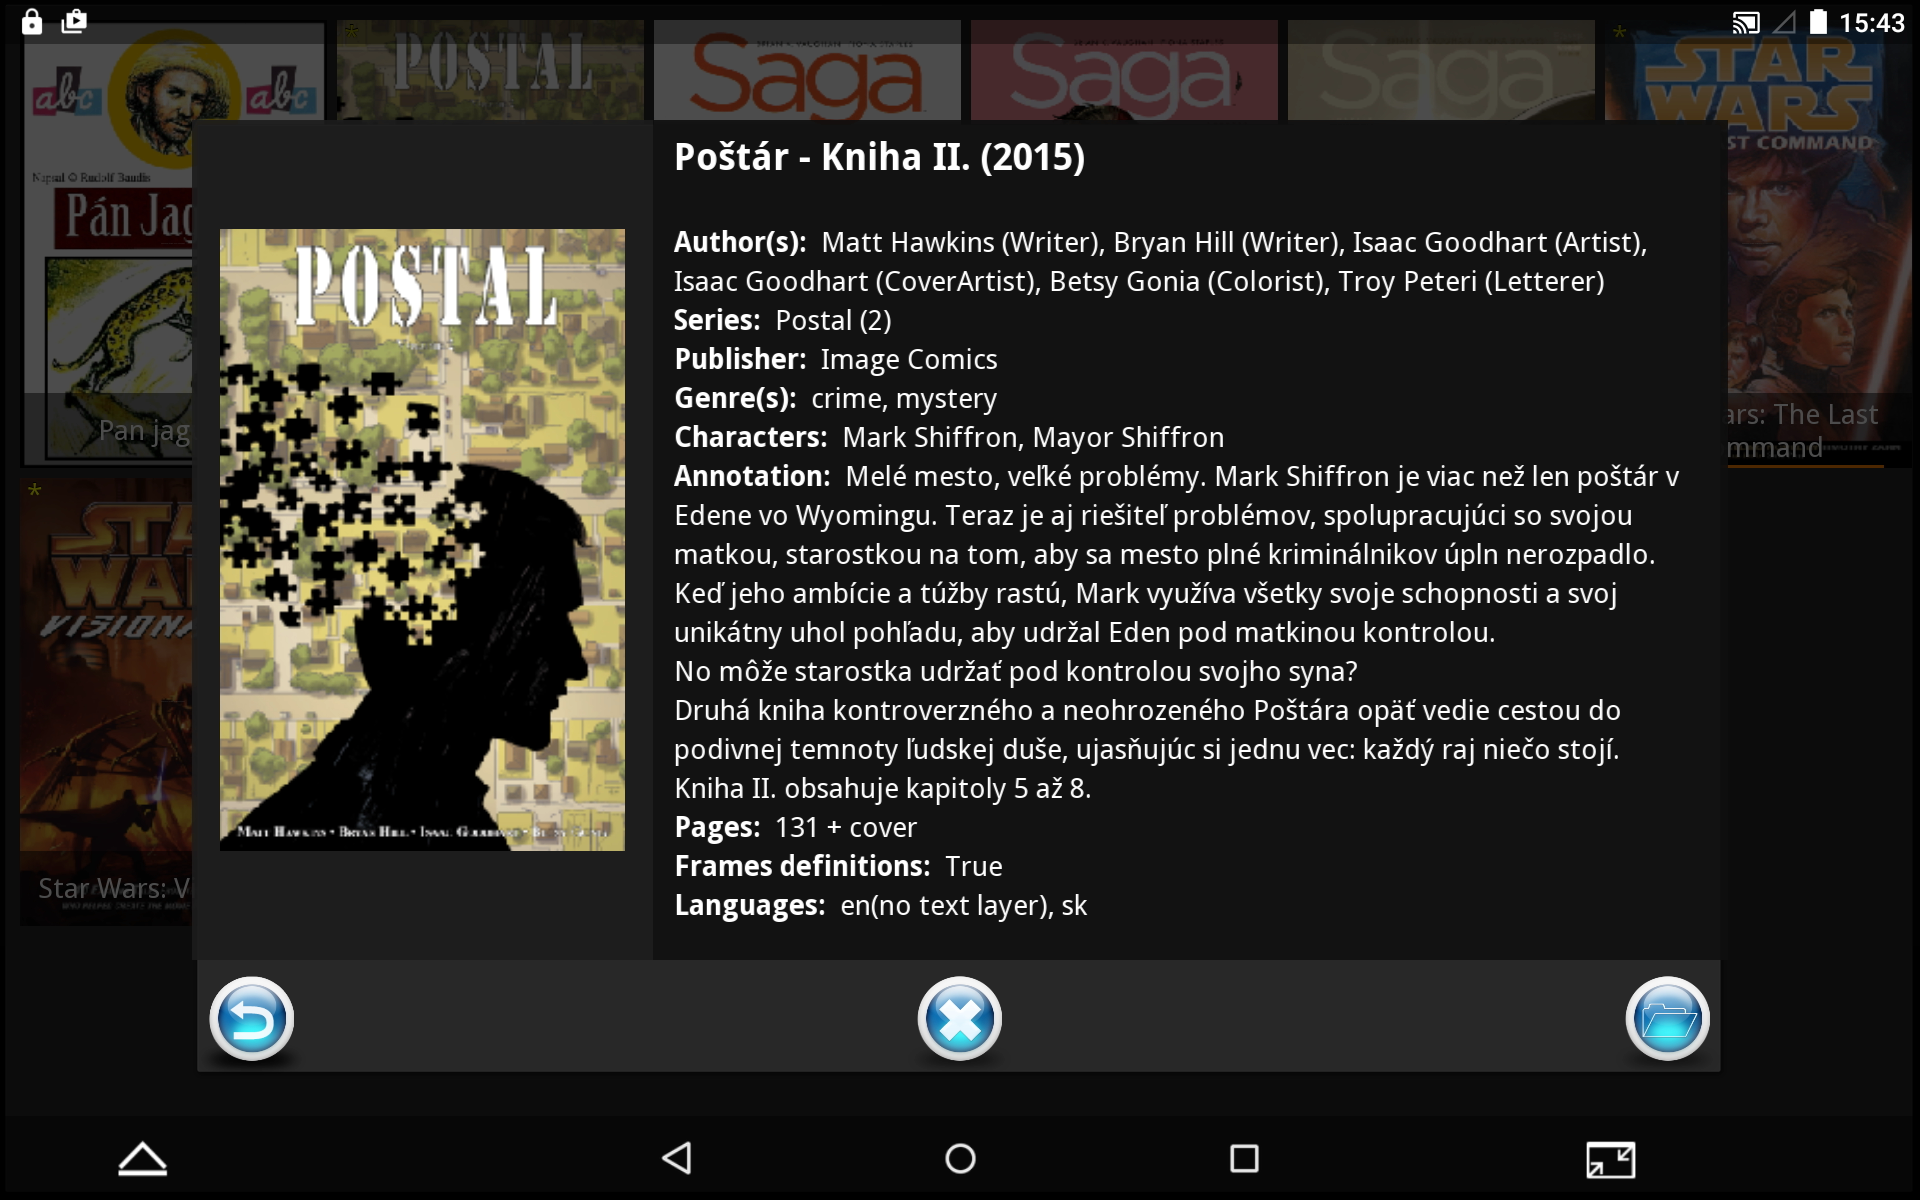
Task: Tap the Android home circle button
Action: pos(960,1158)
